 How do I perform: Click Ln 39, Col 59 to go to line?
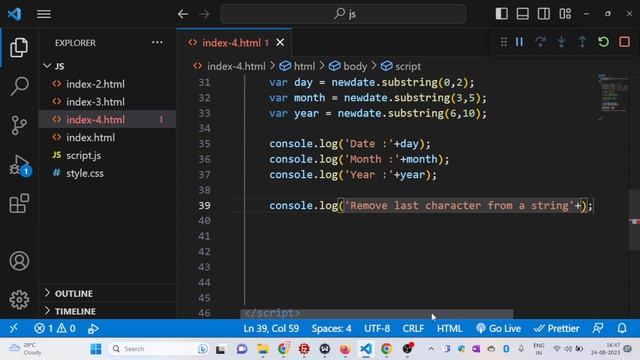click(271, 328)
